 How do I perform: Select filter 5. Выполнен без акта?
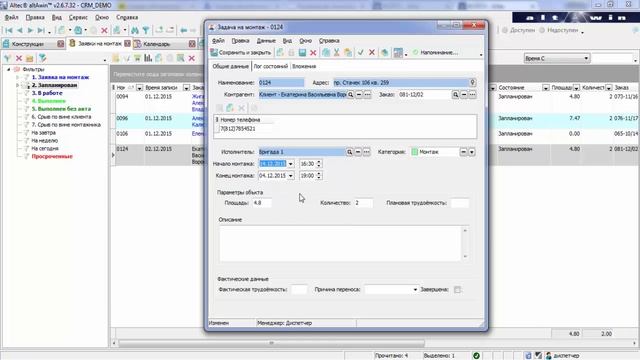pyautogui.click(x=61, y=109)
